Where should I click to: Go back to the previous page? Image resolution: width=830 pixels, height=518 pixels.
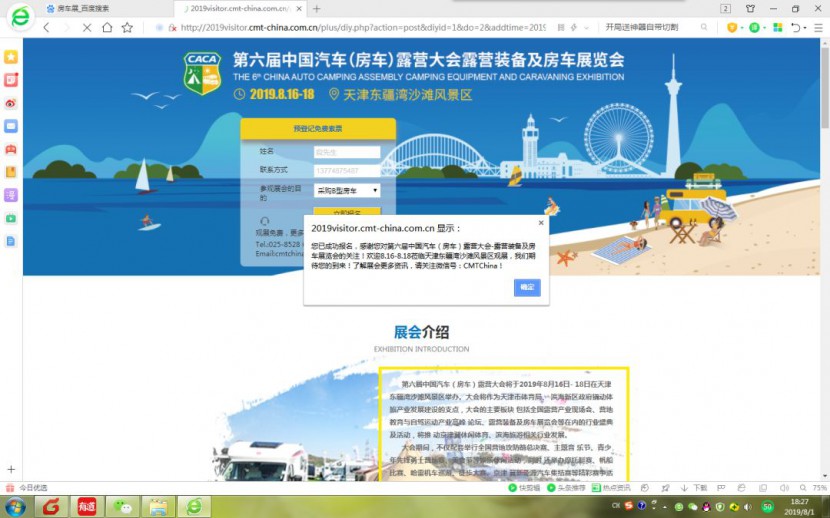pyautogui.click(x=46, y=28)
